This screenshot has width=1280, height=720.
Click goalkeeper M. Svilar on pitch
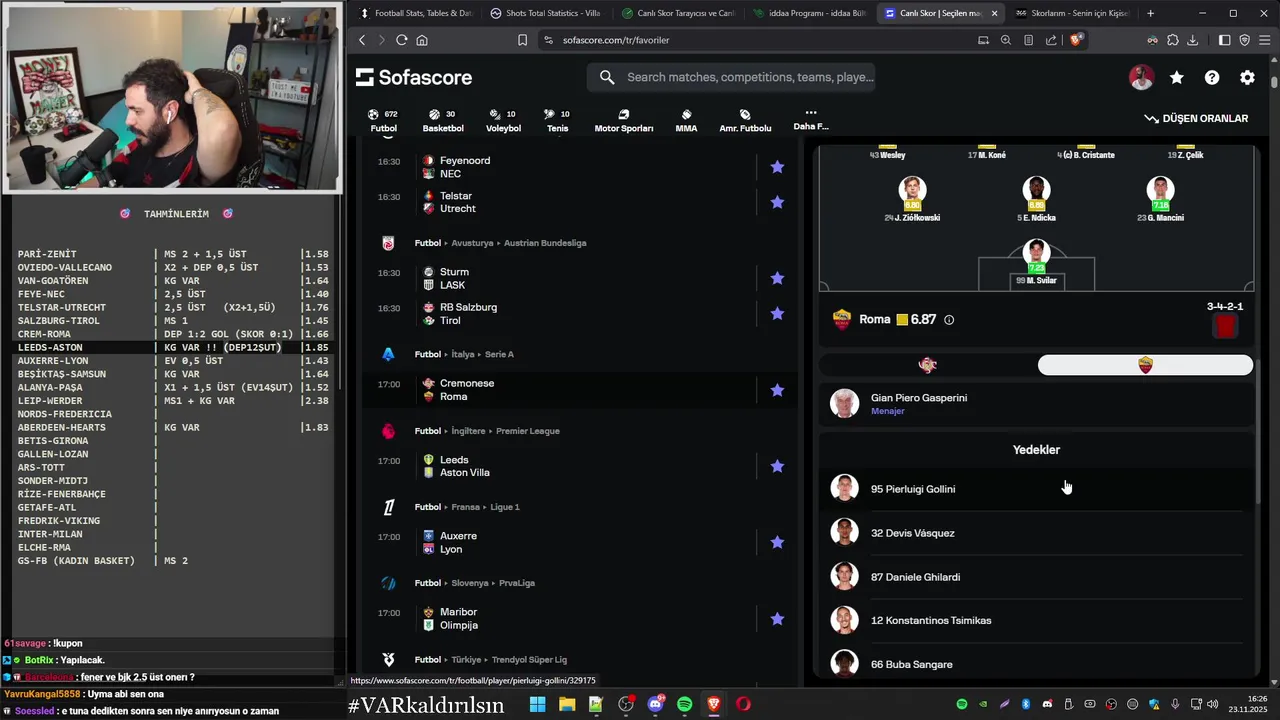(1036, 262)
